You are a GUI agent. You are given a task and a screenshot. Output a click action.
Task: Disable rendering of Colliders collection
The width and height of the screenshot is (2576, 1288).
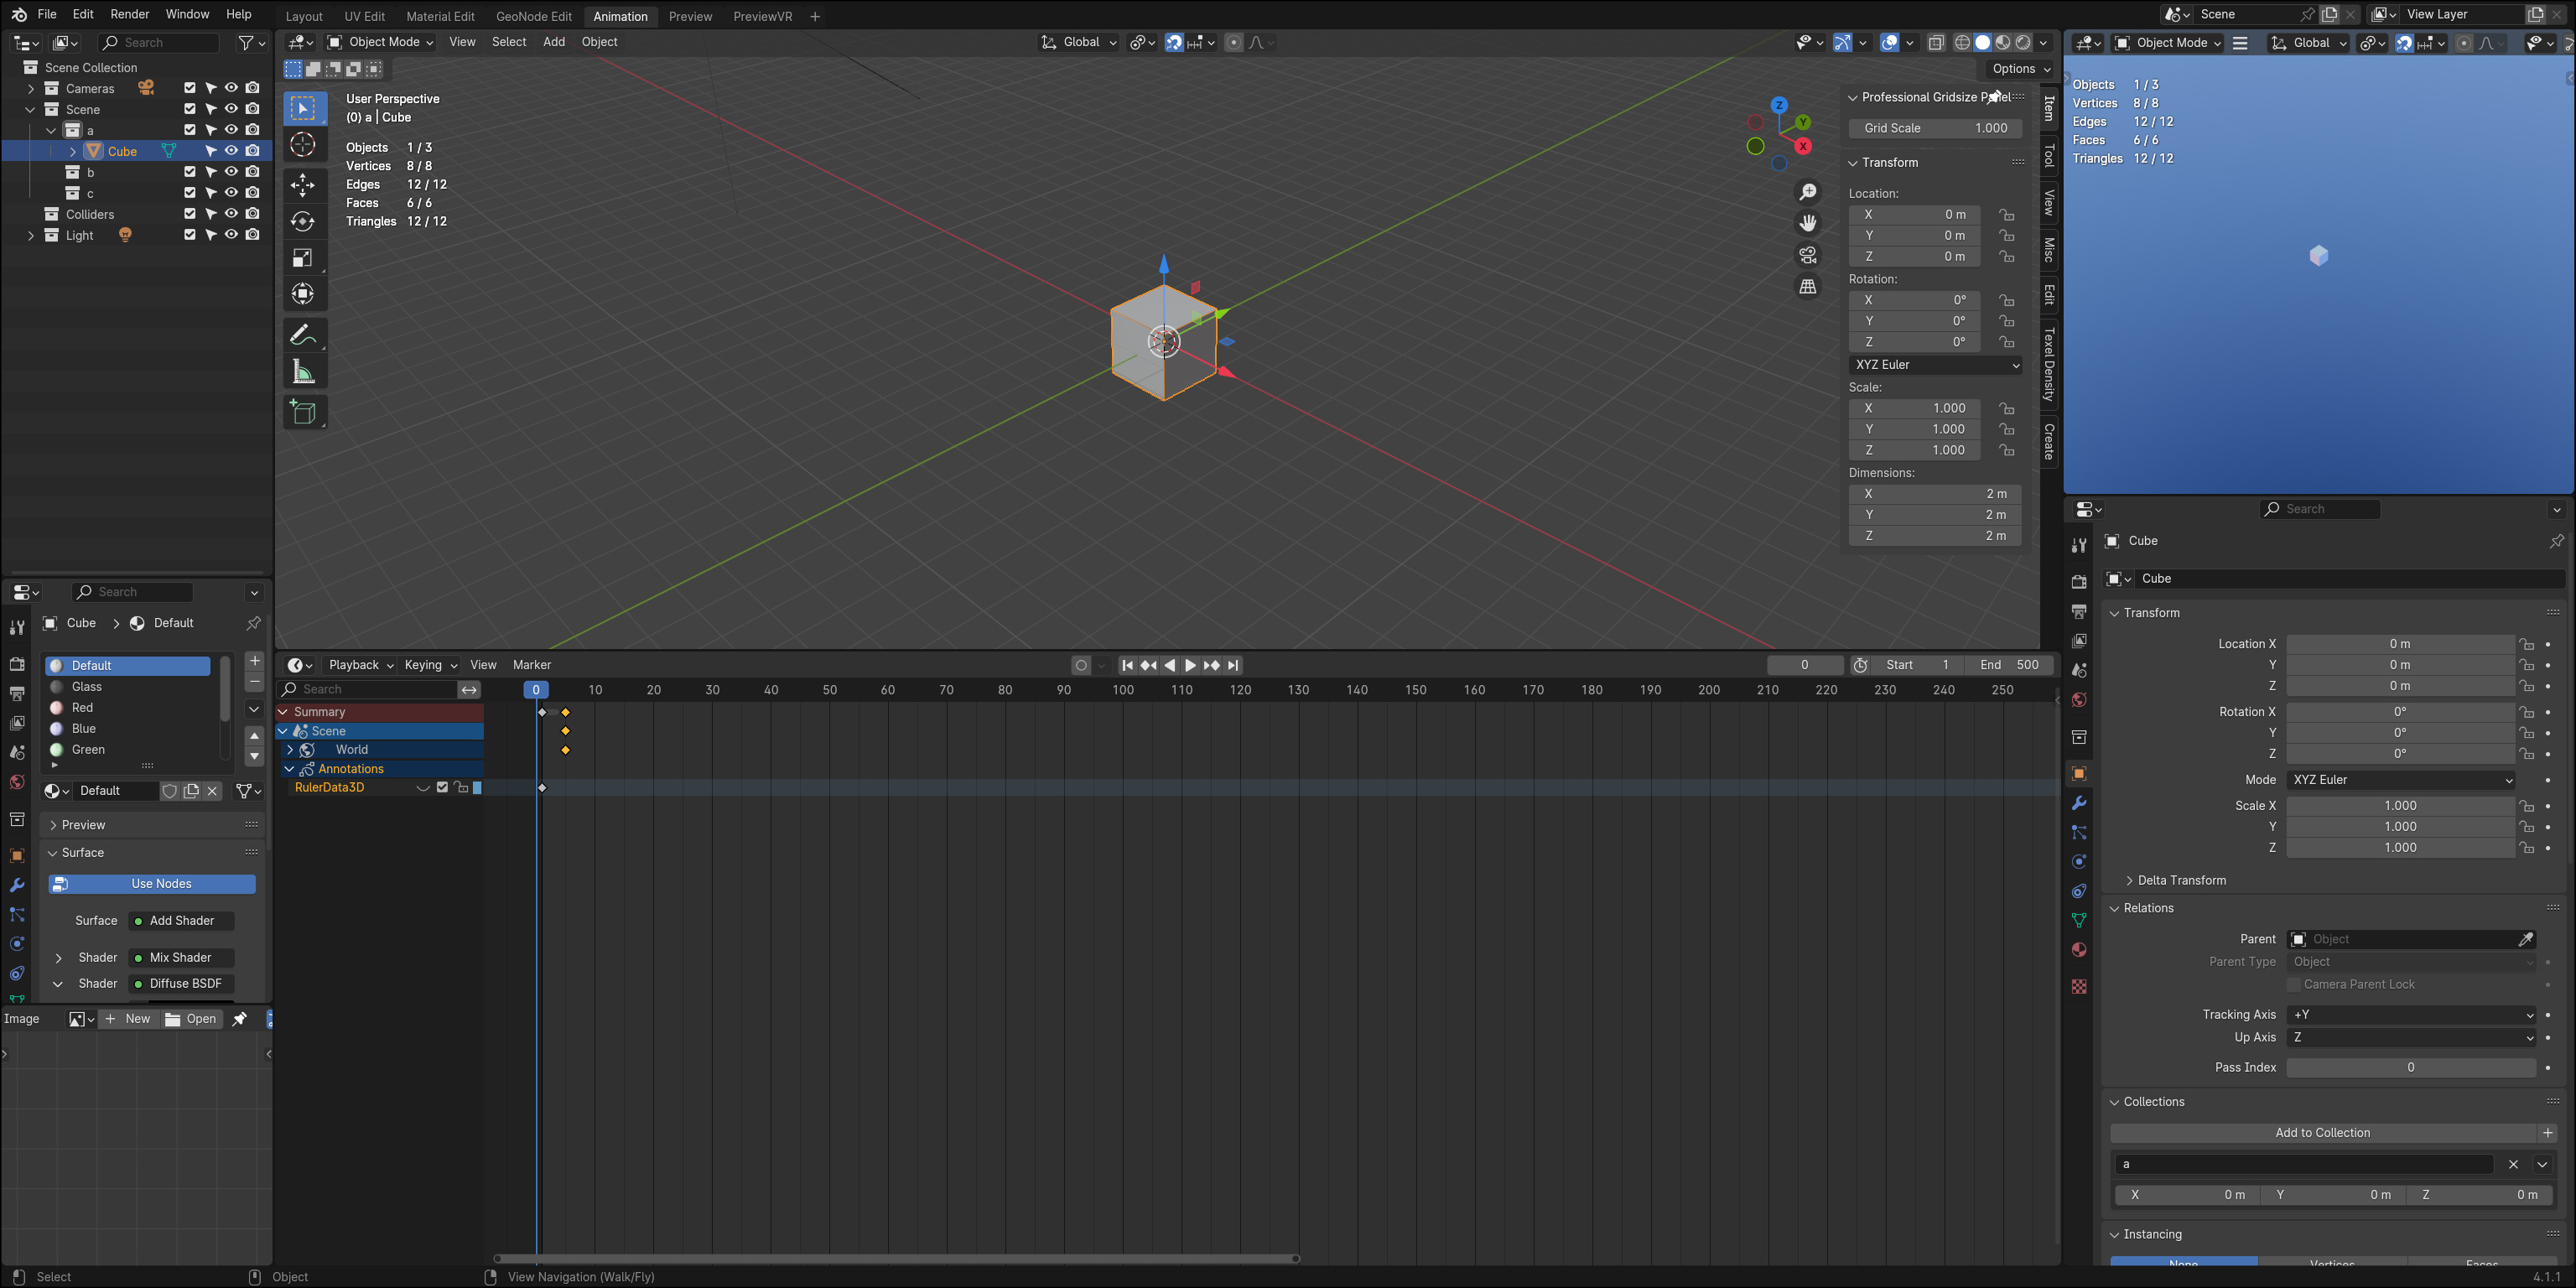click(252, 214)
